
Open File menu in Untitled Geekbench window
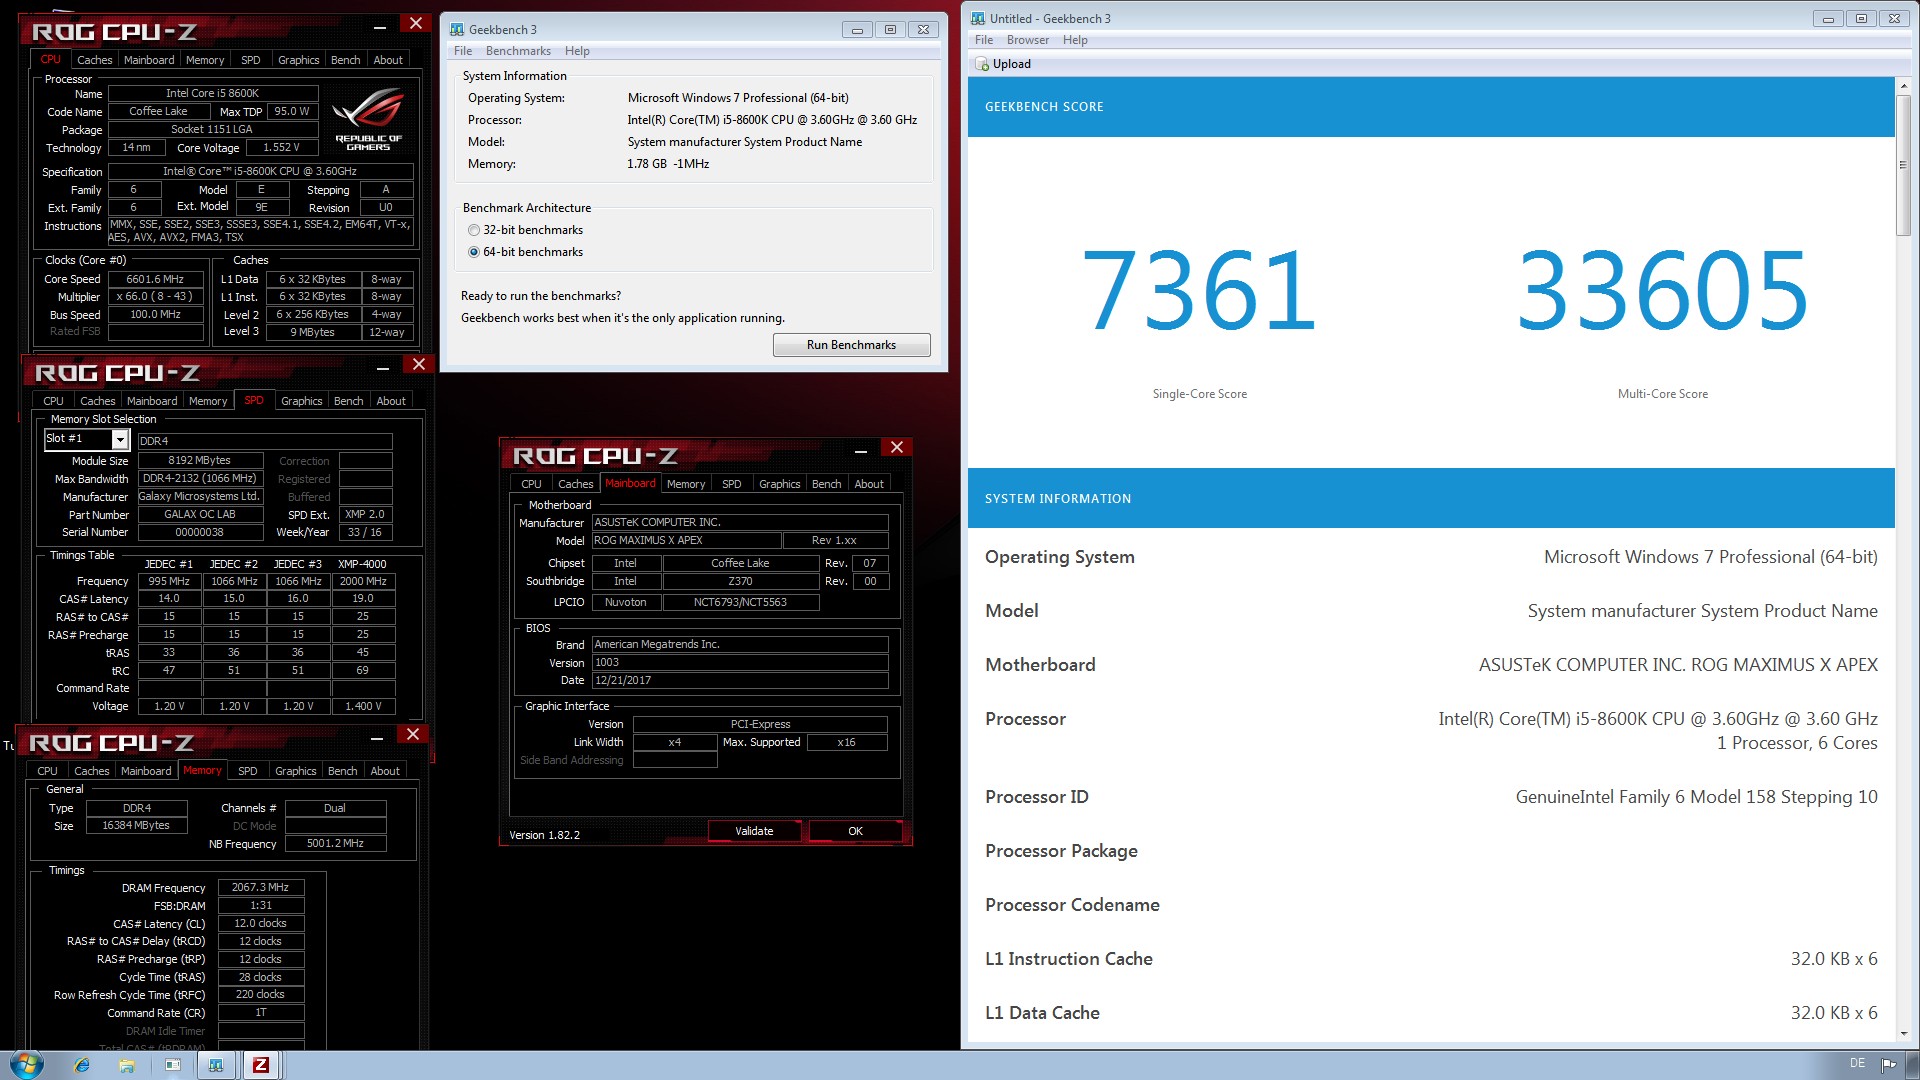pos(984,40)
